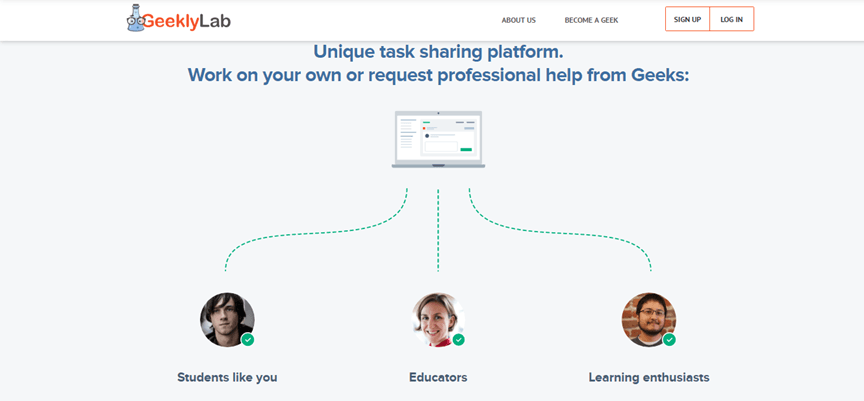This screenshot has width=864, height=401.
Task: Select the educator's profile photo
Action: 438,319
